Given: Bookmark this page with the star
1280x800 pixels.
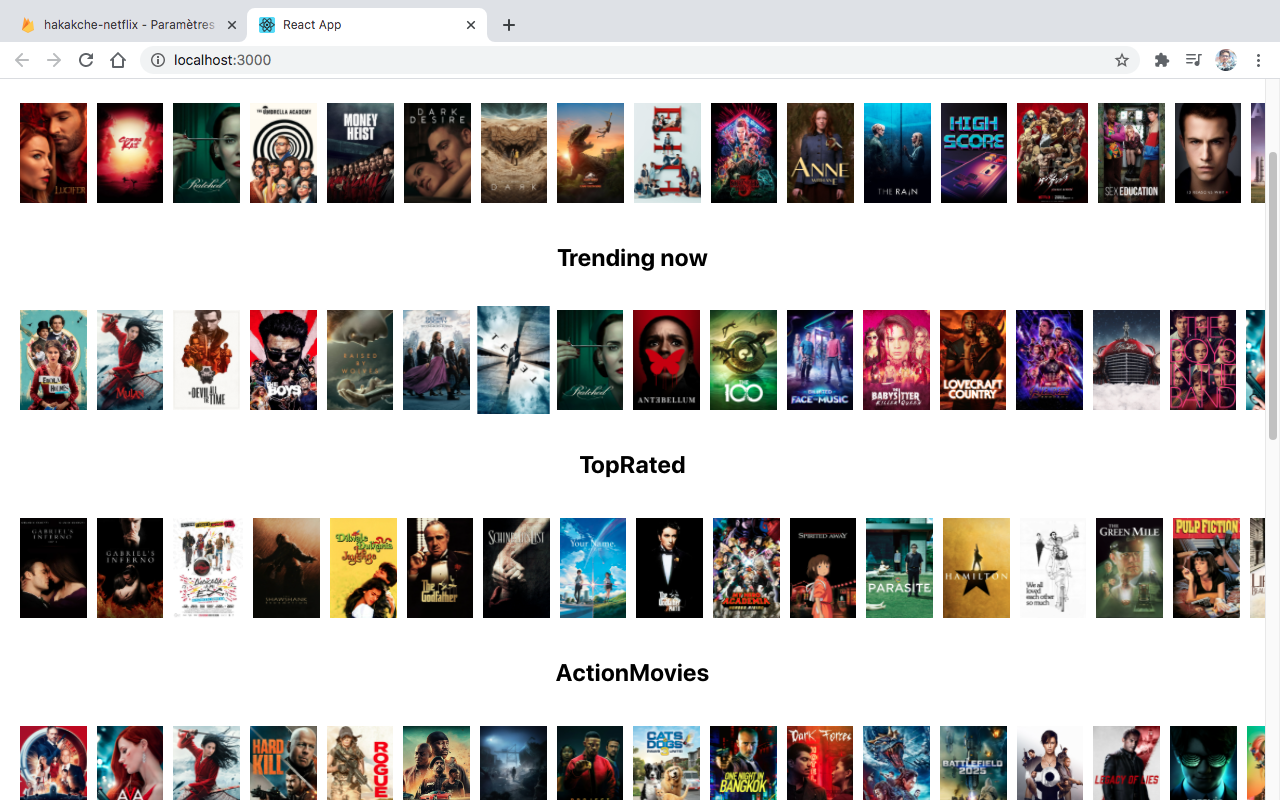Looking at the screenshot, I should click(x=1122, y=60).
